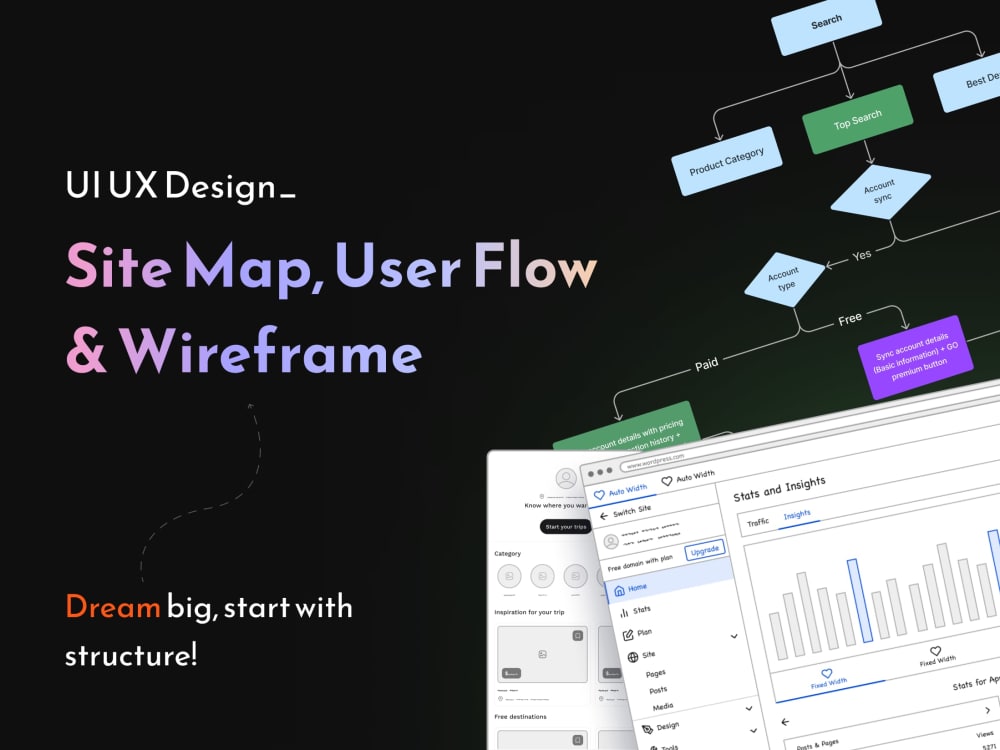The height and width of the screenshot is (750, 1000).
Task: Expand the Site section chevron in sidebar
Action: tap(734, 636)
